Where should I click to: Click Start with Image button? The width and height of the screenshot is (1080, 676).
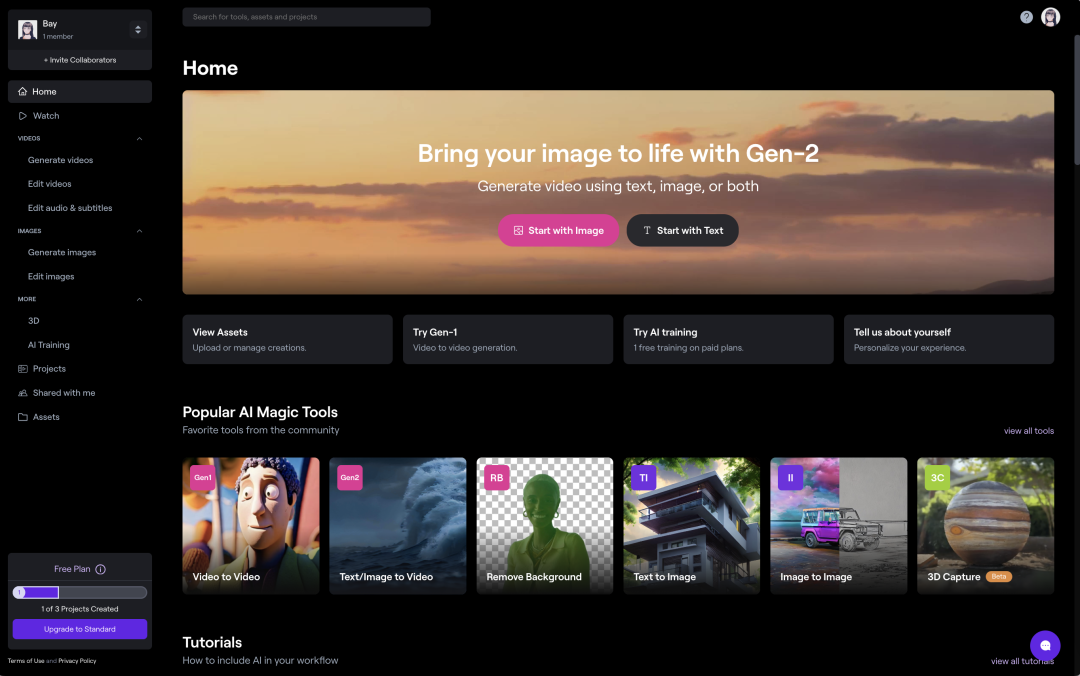coord(558,230)
